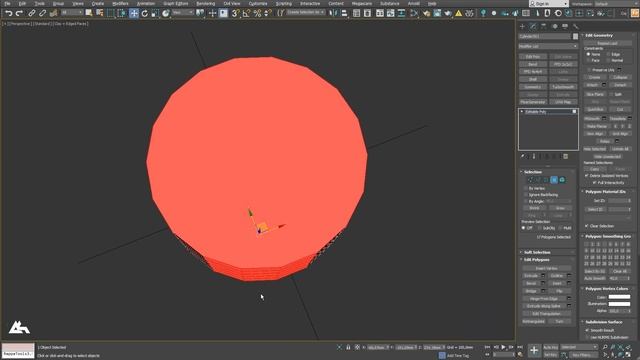Image resolution: width=640 pixels, height=360 pixels.
Task: Toggle the Smooth Result checkbox
Action: coord(587,330)
